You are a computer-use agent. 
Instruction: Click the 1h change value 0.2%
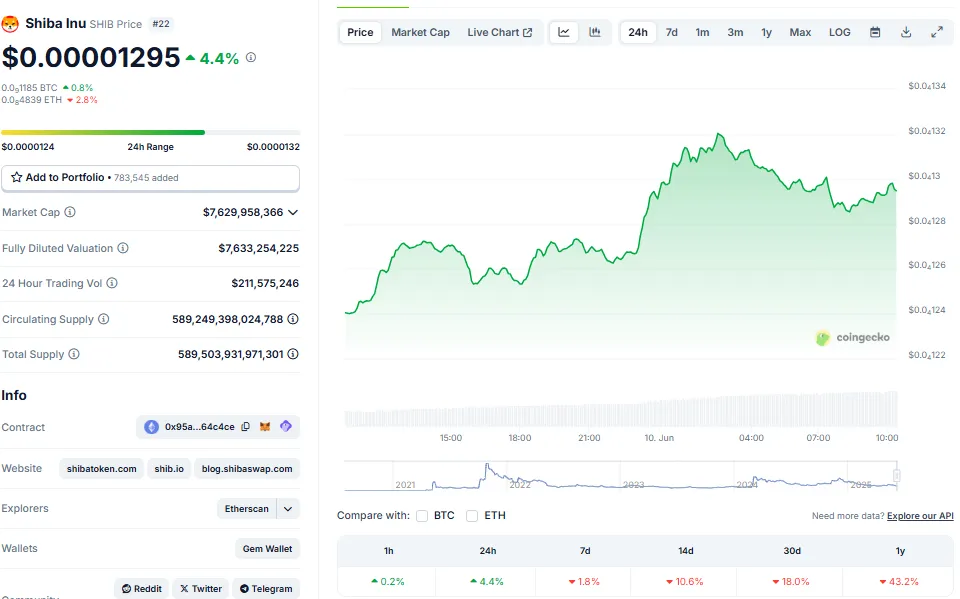pyautogui.click(x=388, y=582)
